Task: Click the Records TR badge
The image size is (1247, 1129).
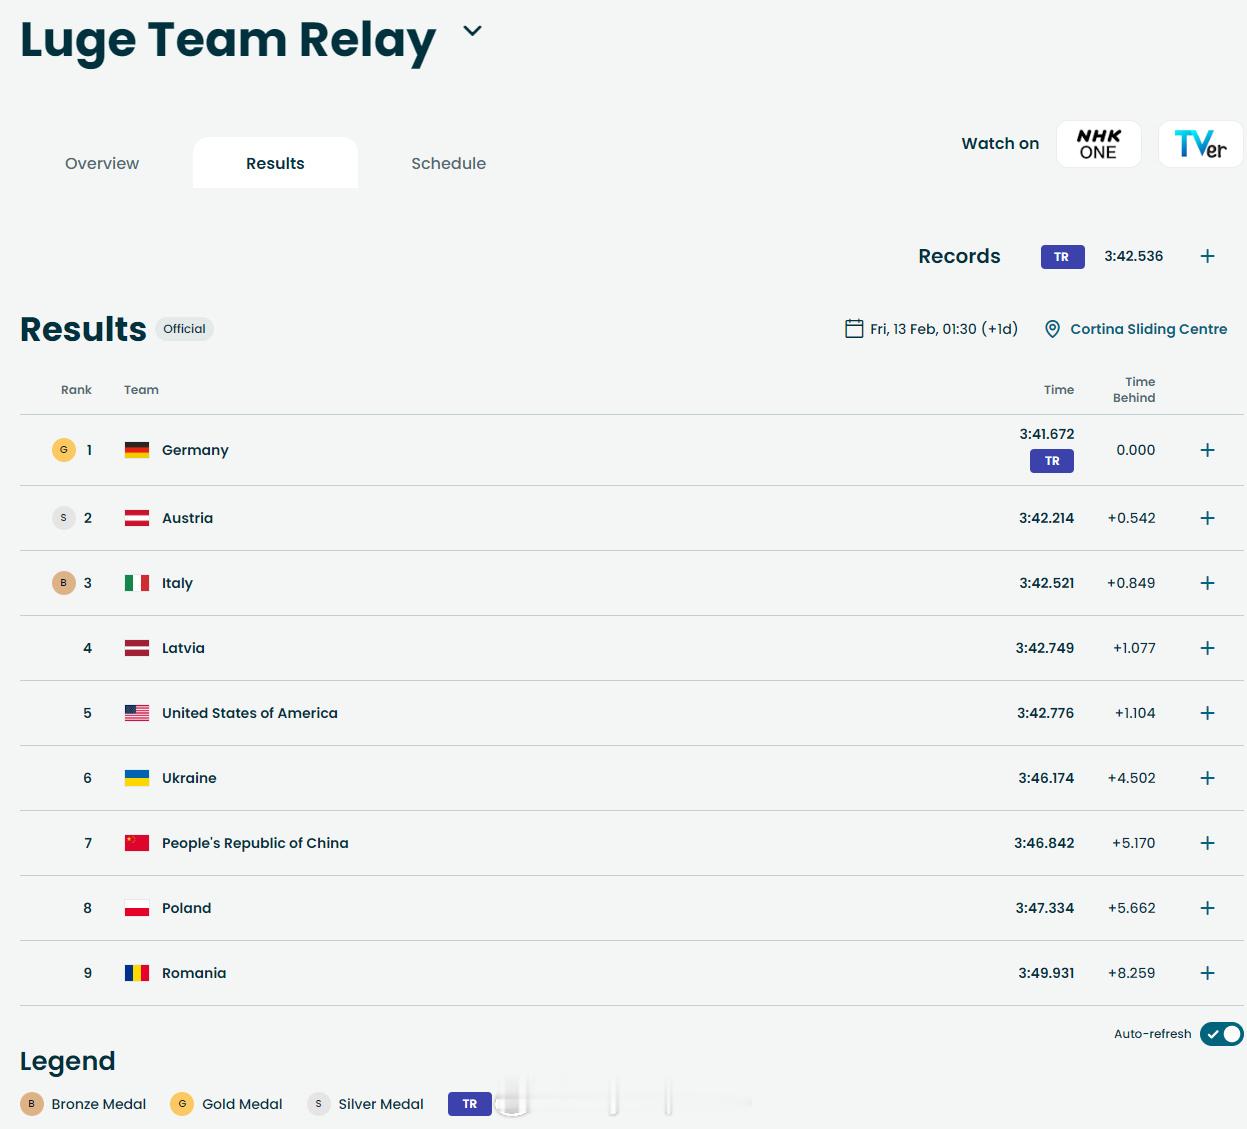Action: [x=1062, y=257]
